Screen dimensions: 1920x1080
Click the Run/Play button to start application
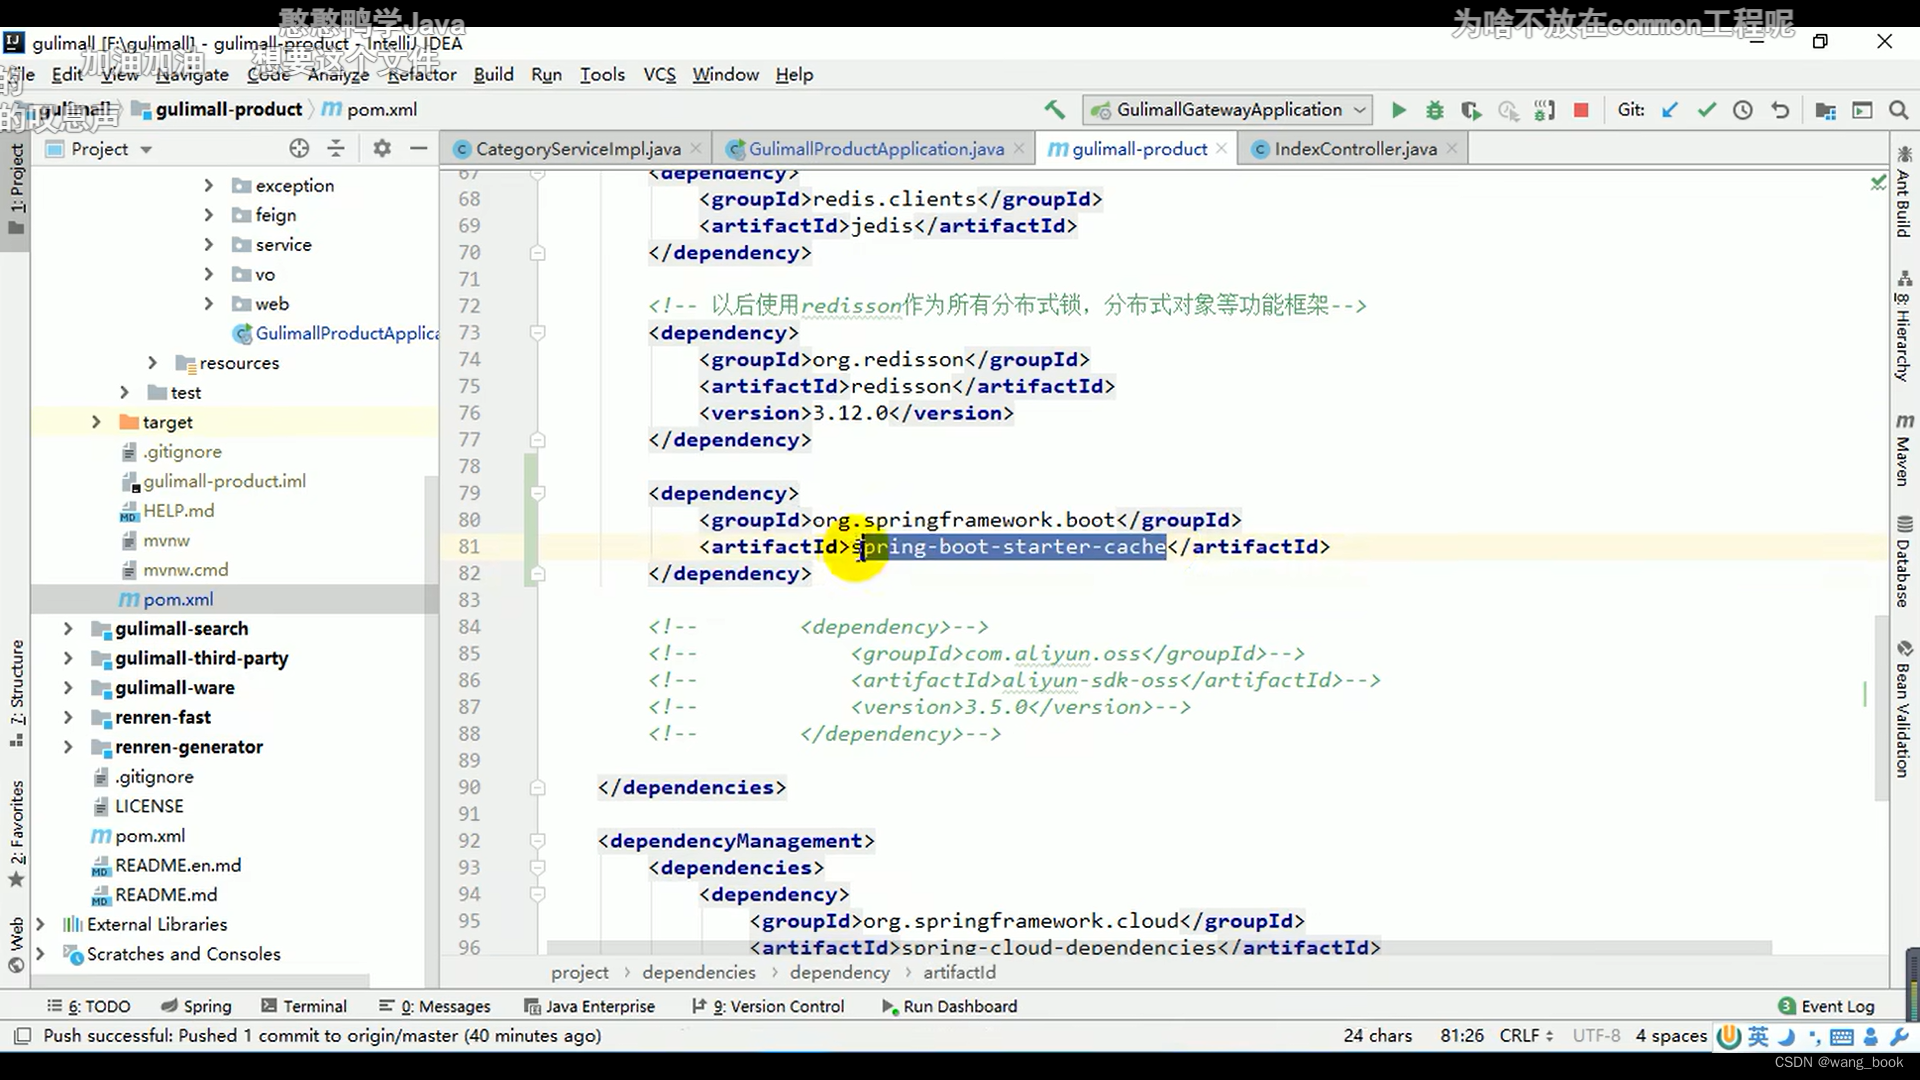click(x=1398, y=109)
